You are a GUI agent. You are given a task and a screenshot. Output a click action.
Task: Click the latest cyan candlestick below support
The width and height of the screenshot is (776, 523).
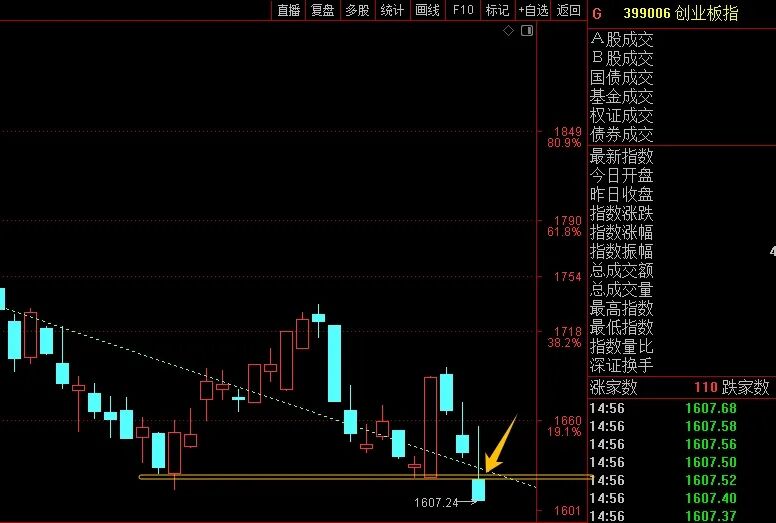click(x=479, y=489)
